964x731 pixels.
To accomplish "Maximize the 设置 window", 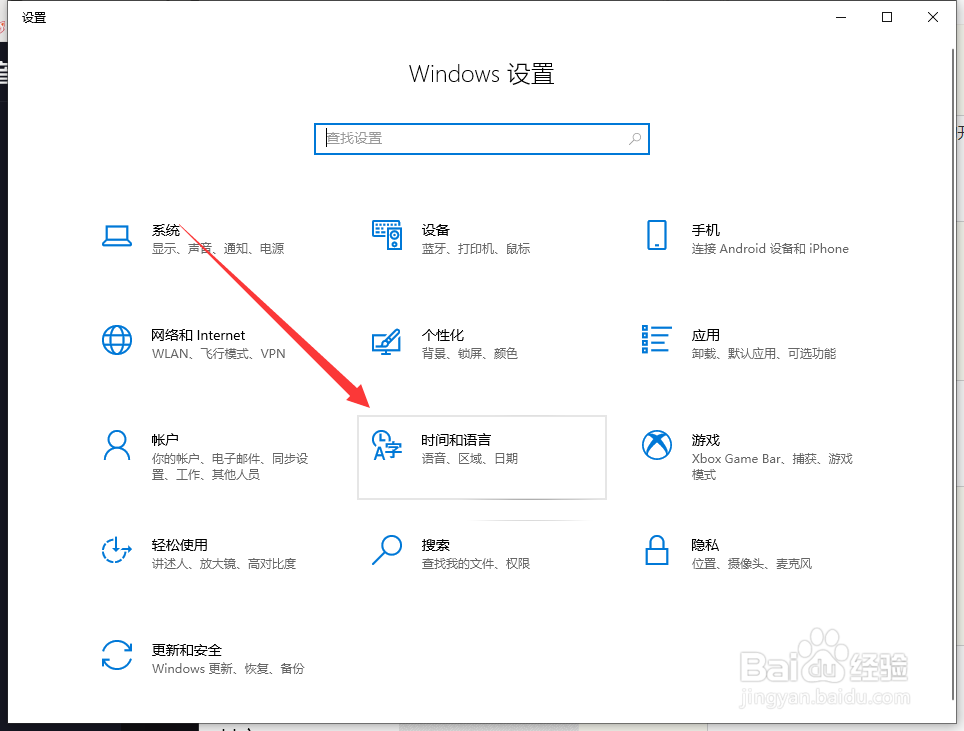I will coord(887,17).
